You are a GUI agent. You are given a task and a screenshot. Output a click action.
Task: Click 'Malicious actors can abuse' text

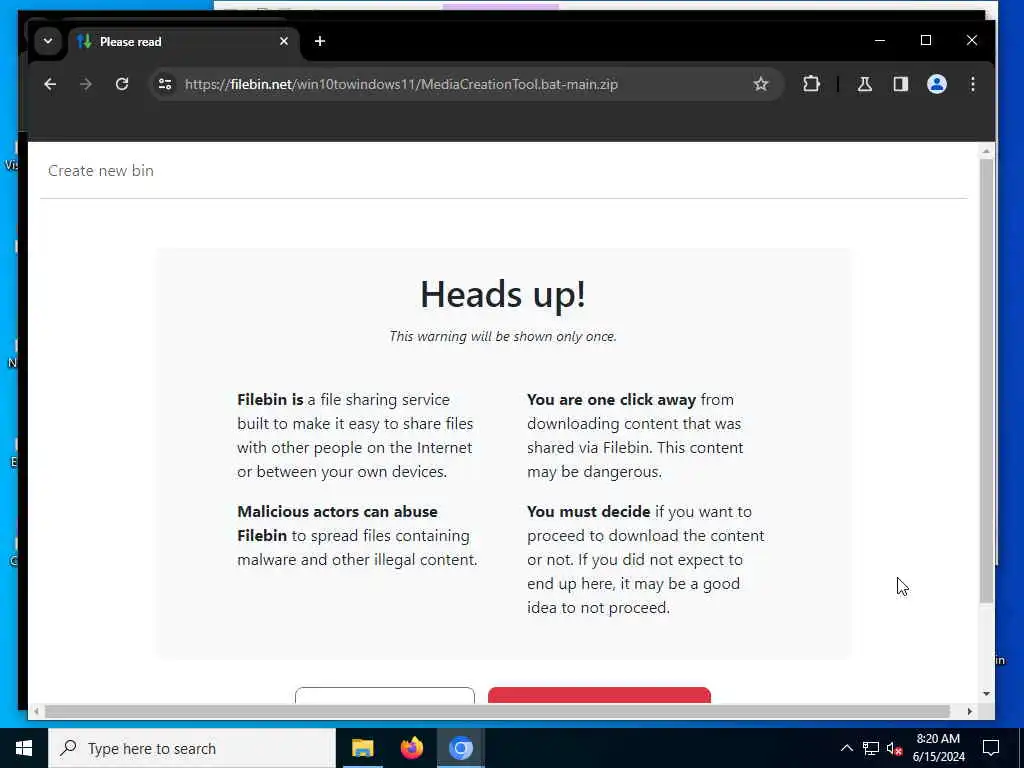pyautogui.click(x=338, y=511)
